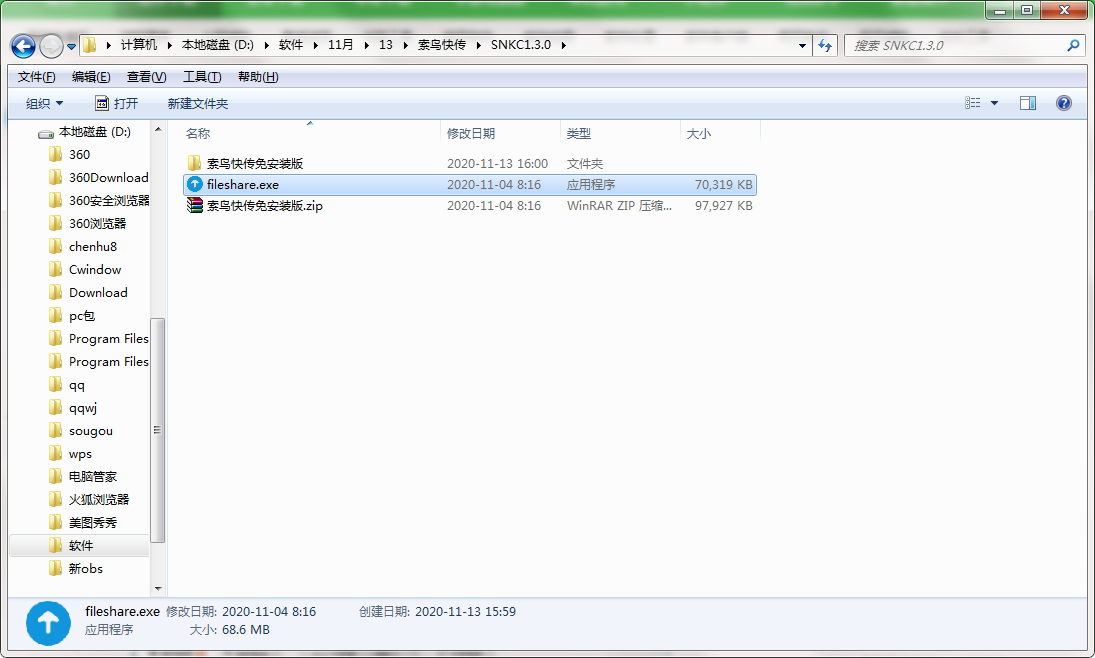Select qq folder in tree
The height and width of the screenshot is (658, 1095).
77,385
